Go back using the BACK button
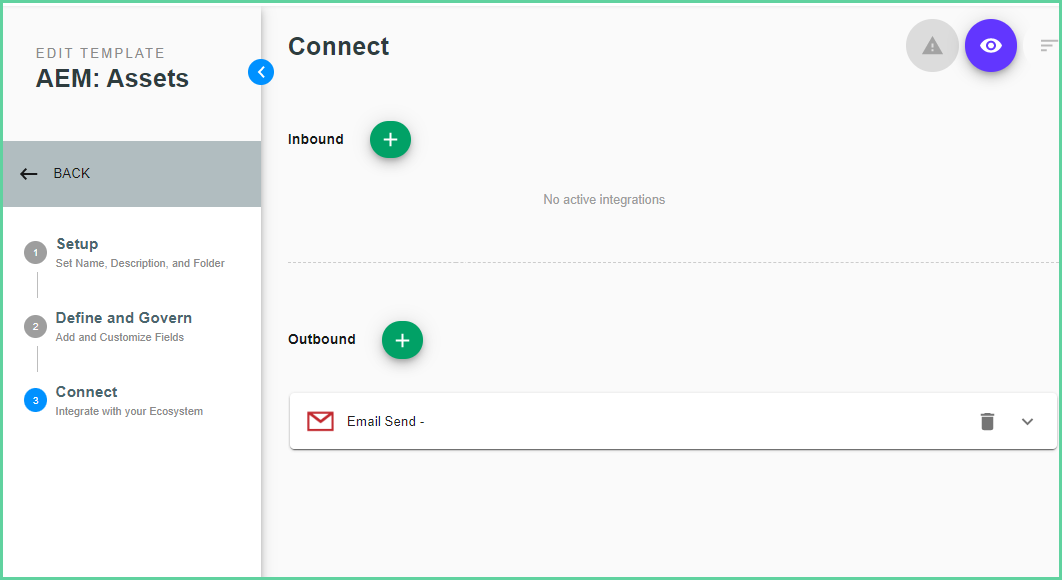 click(132, 173)
